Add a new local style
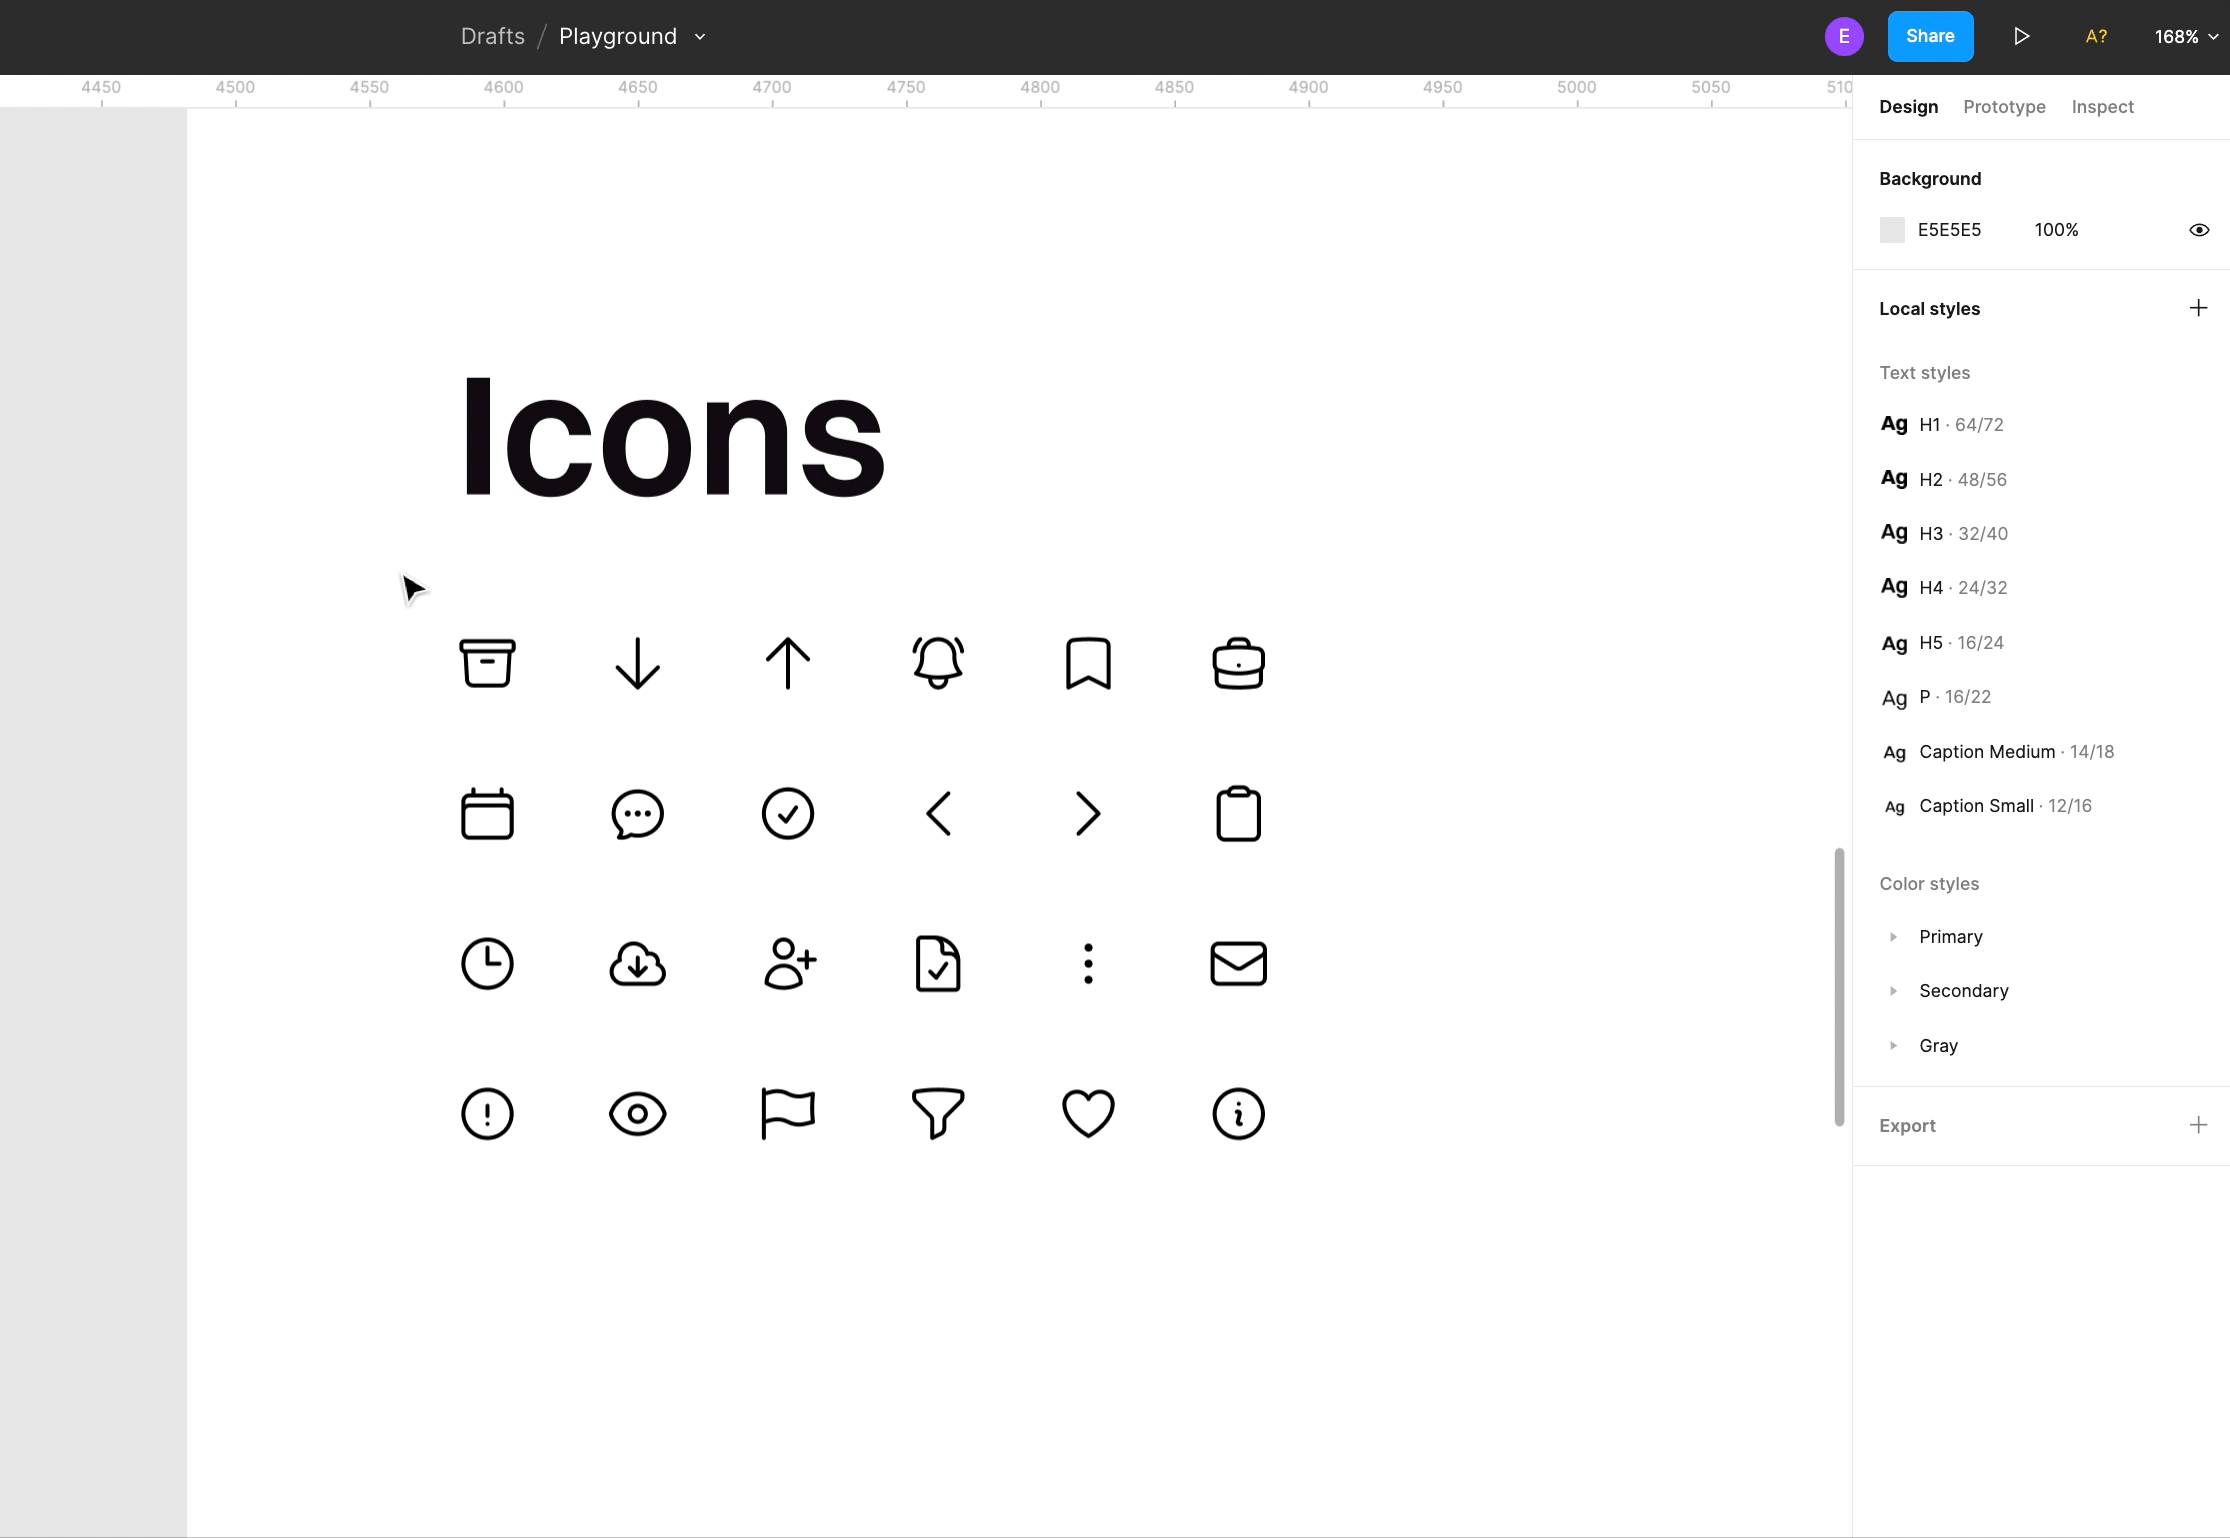 tap(2198, 308)
